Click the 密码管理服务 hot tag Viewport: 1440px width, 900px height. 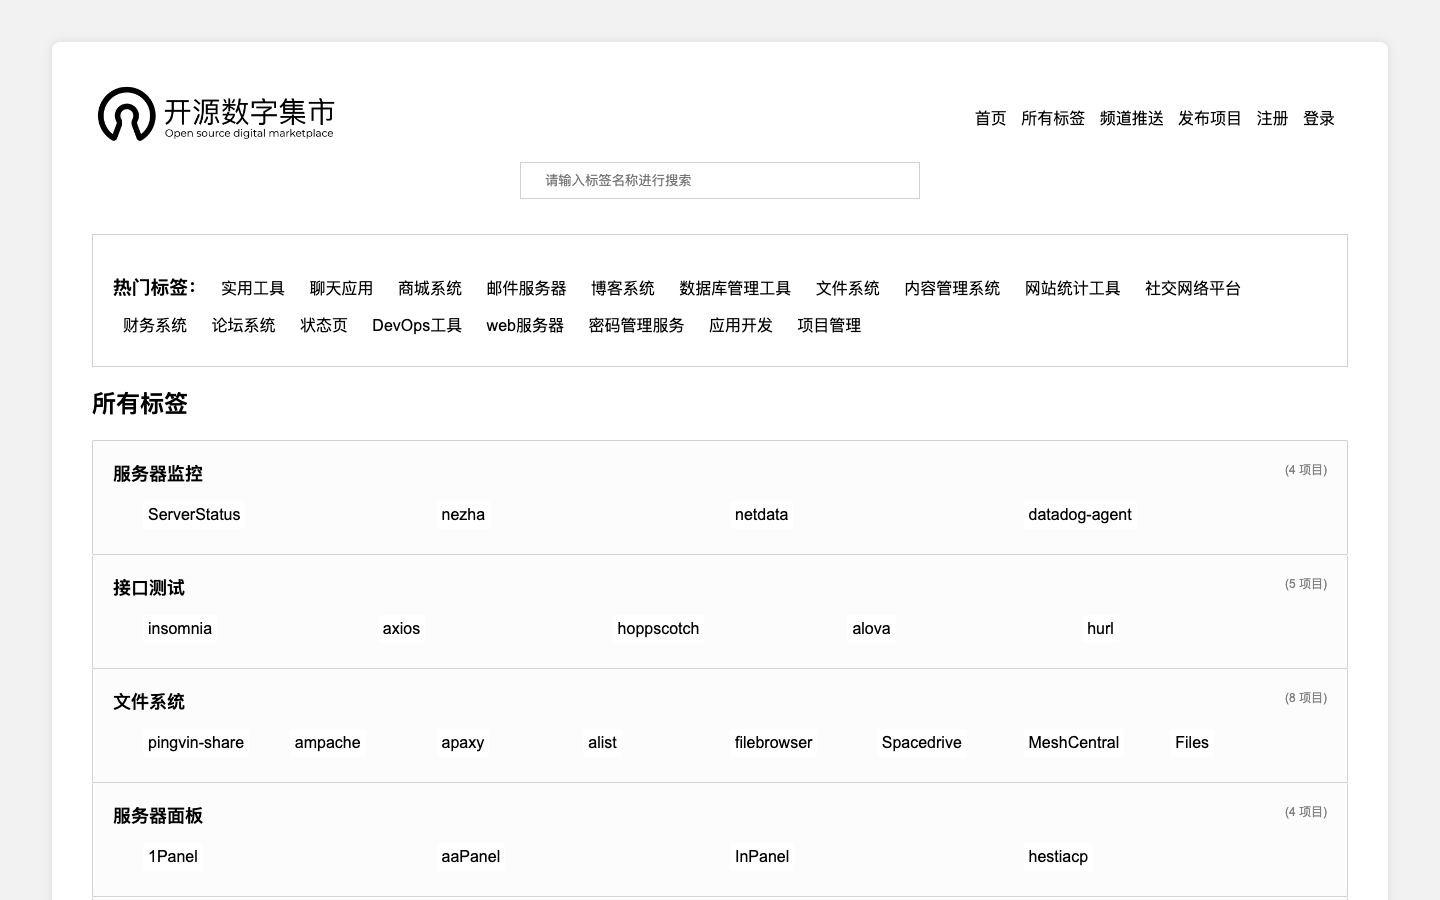(x=636, y=325)
